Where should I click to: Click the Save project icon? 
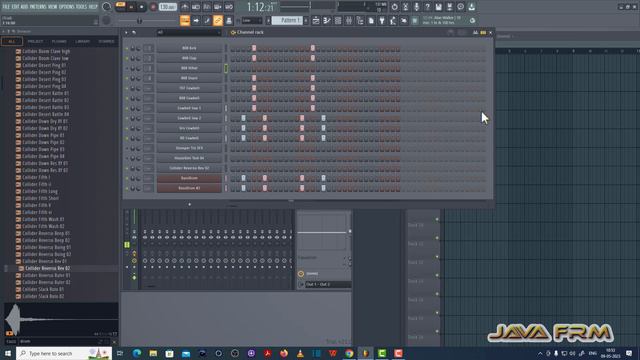pos(438,7)
